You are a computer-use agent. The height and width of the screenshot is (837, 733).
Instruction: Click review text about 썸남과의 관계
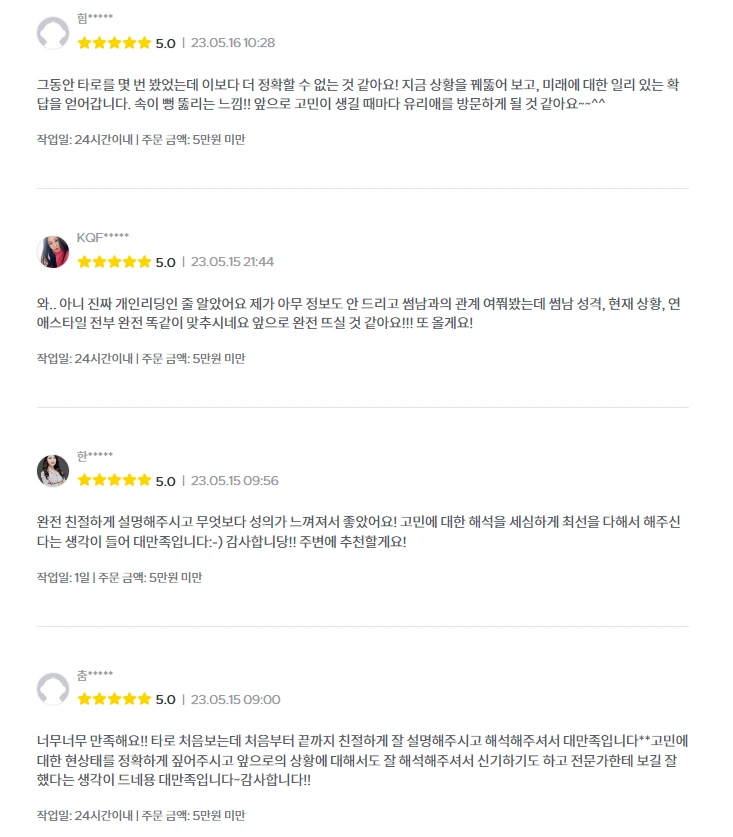coord(358,313)
